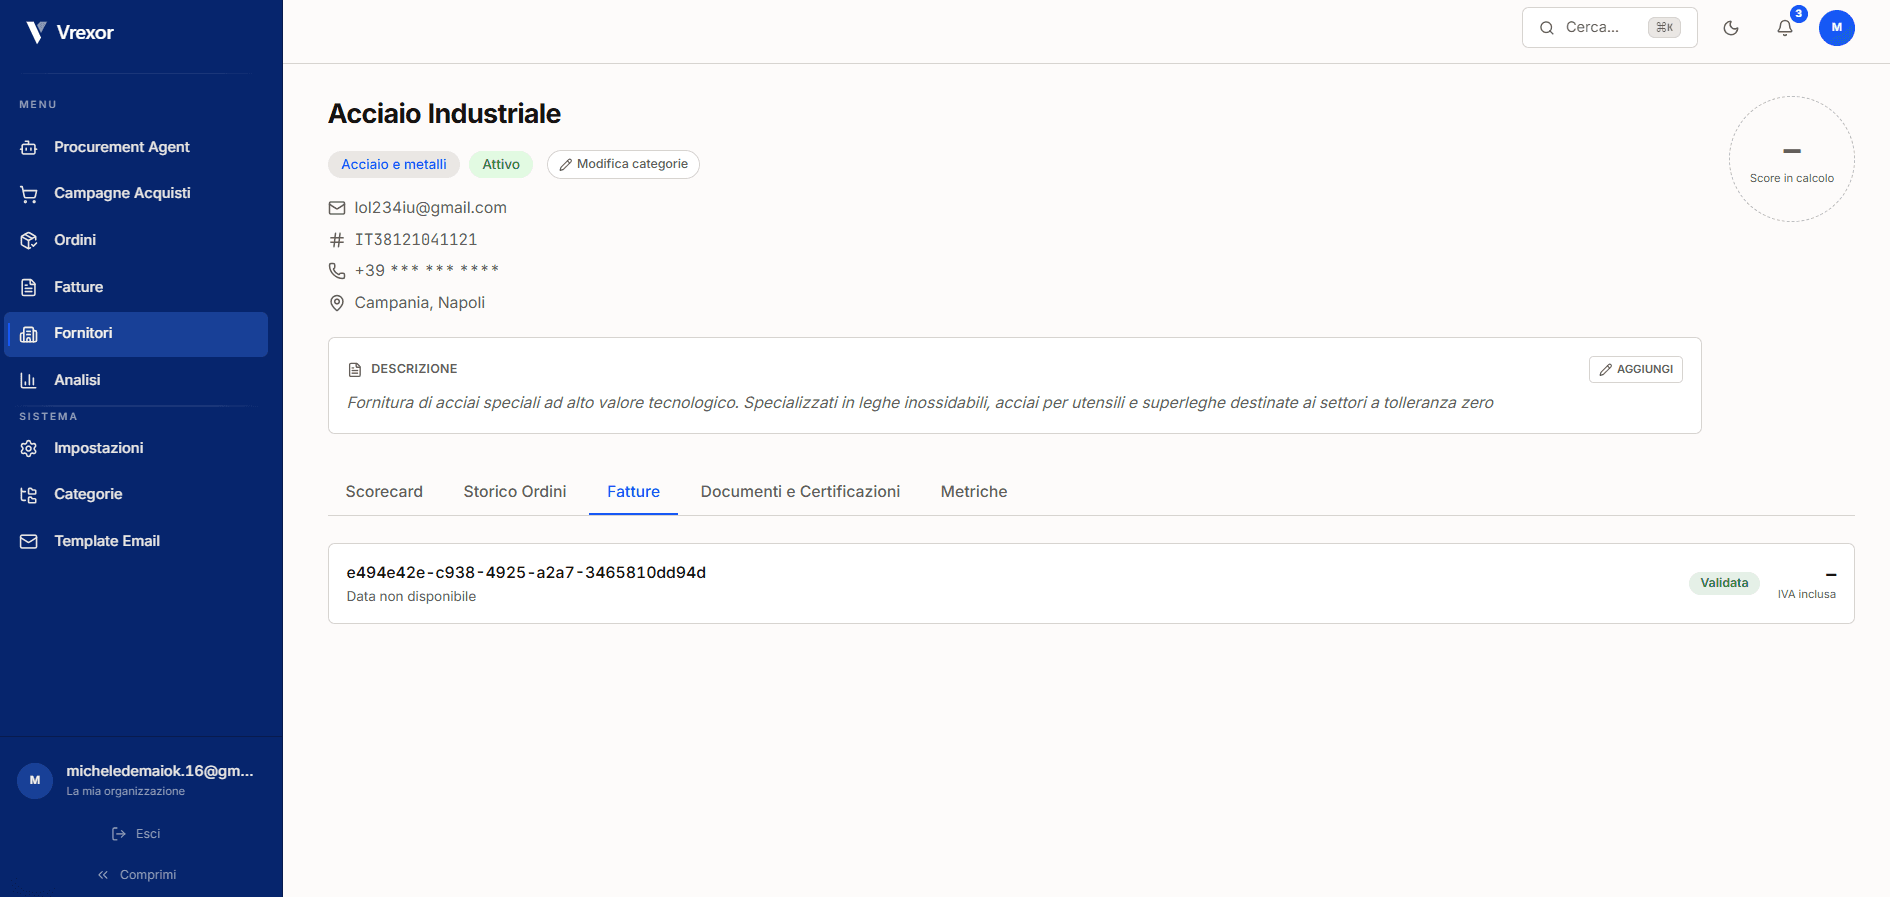The height and width of the screenshot is (897, 1890).
Task: Open the Documenti e Certificazioni tab
Action: tap(800, 492)
